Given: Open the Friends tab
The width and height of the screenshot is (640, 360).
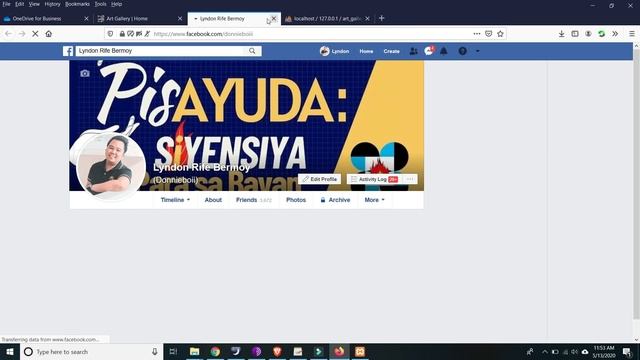Looking at the screenshot, I should [253, 200].
